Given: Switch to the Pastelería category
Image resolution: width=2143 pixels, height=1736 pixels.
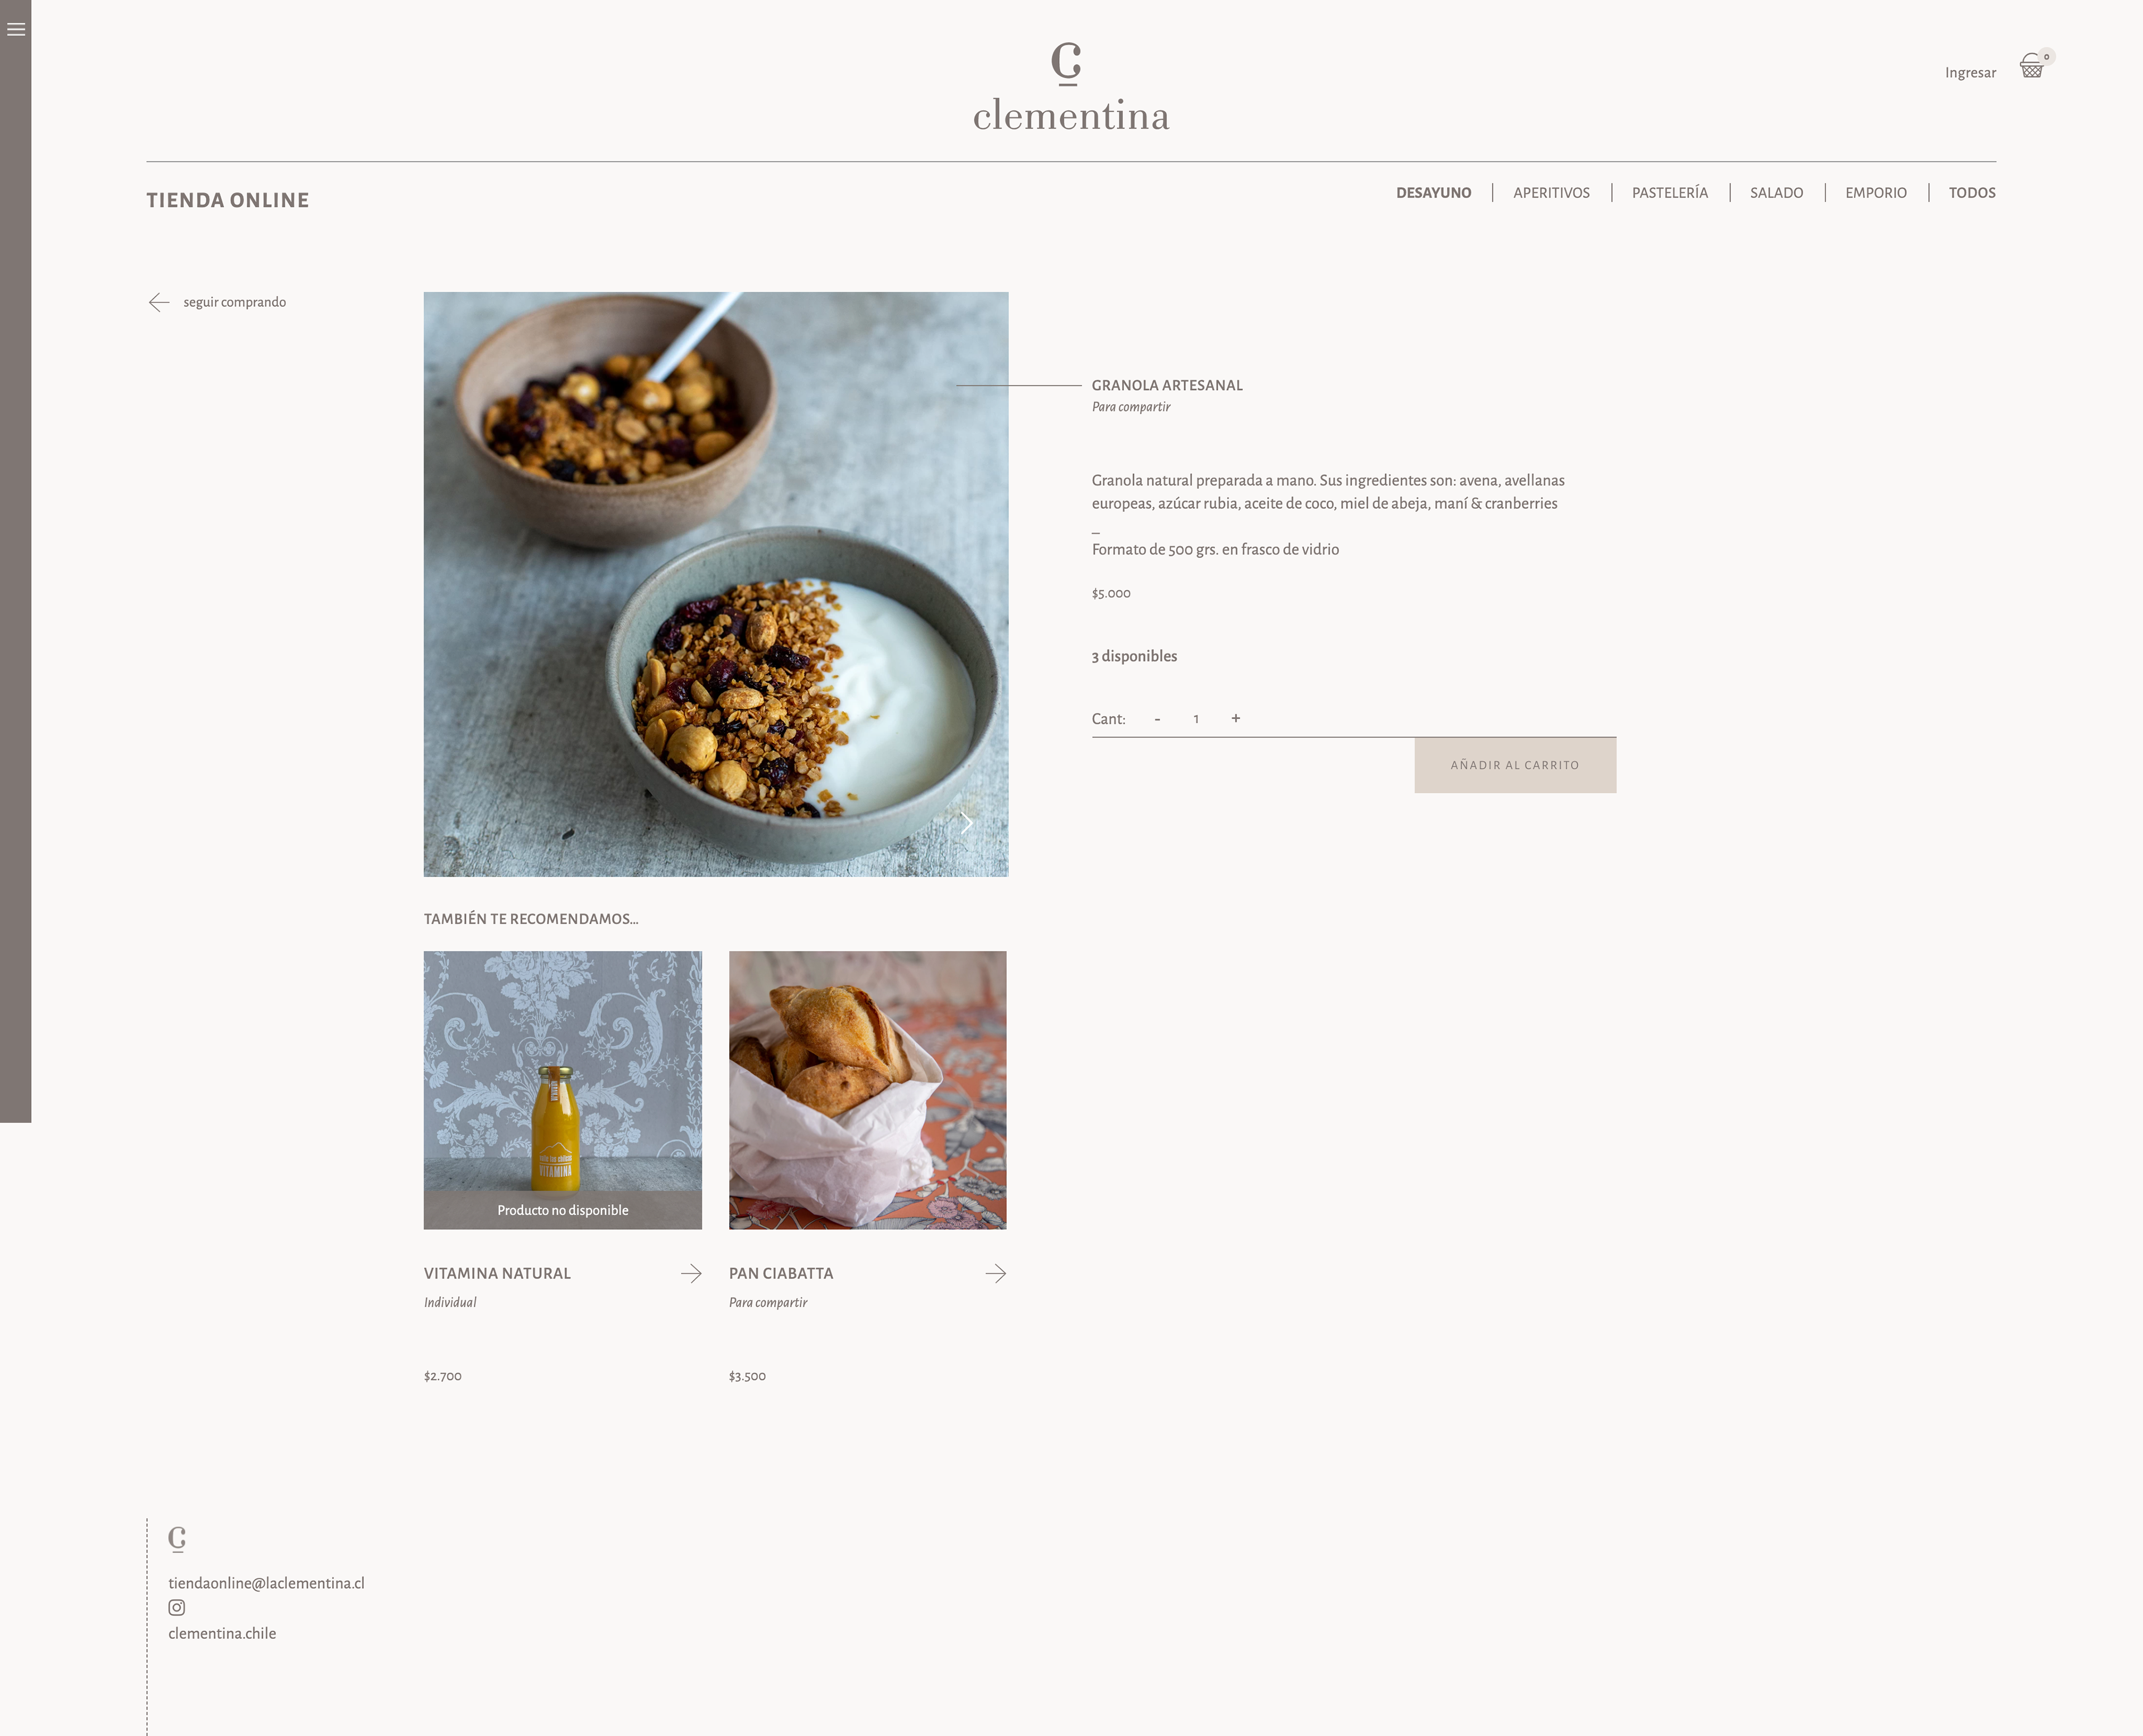Looking at the screenshot, I should click(x=1670, y=193).
